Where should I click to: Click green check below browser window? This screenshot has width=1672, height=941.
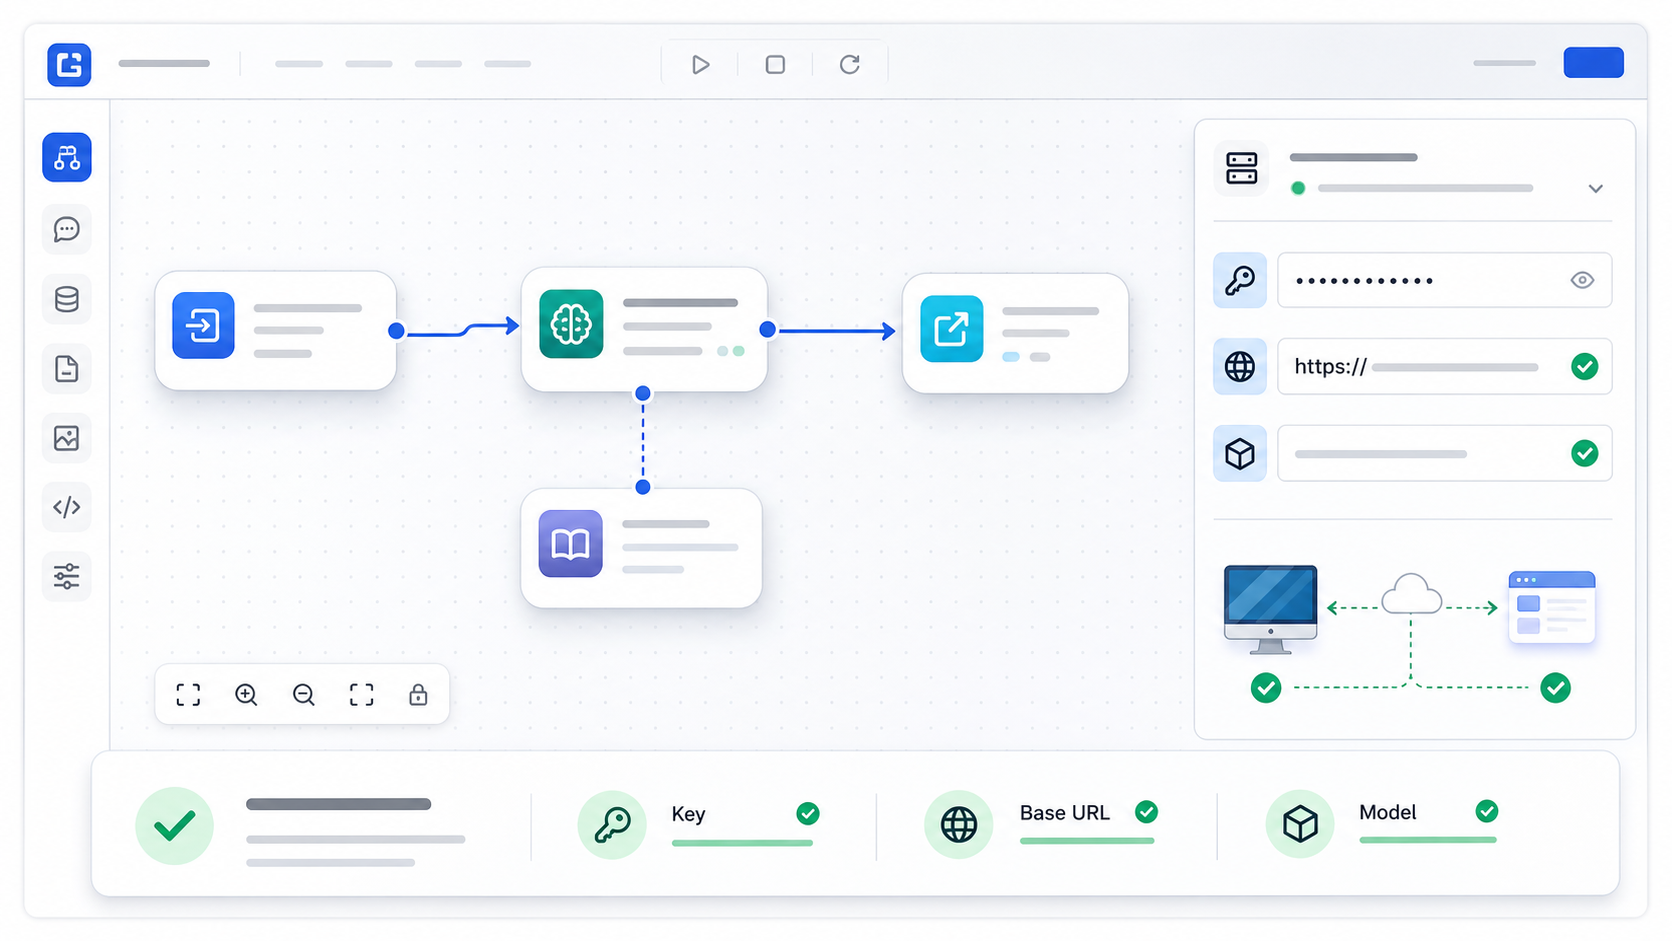pyautogui.click(x=1555, y=688)
